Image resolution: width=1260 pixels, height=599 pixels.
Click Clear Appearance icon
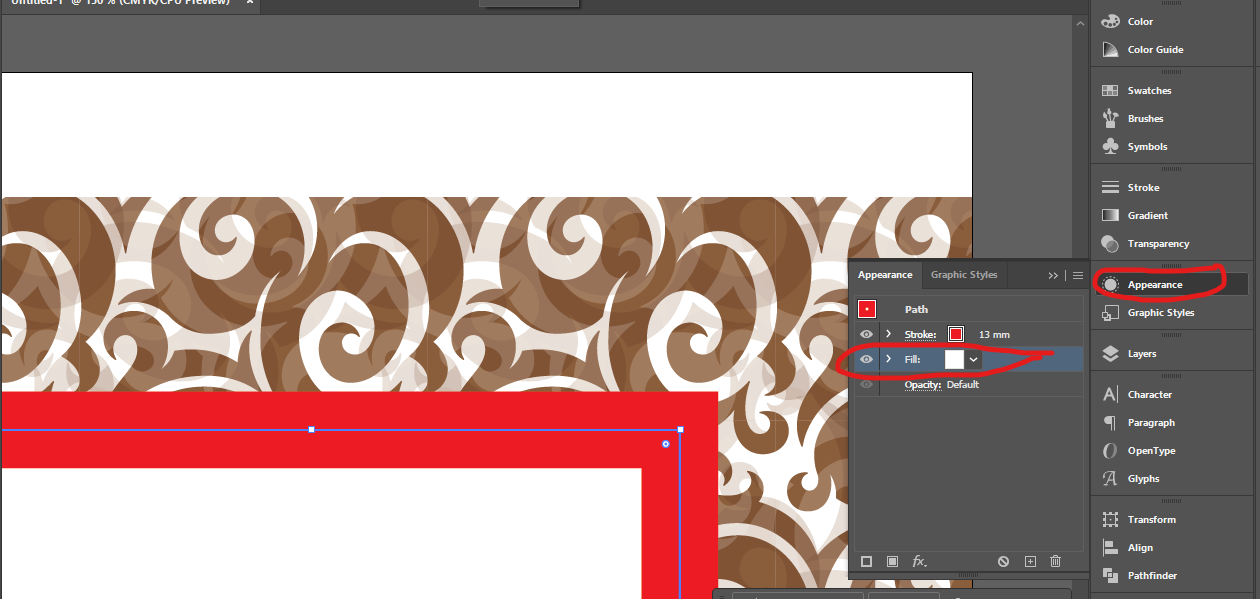point(1003,562)
